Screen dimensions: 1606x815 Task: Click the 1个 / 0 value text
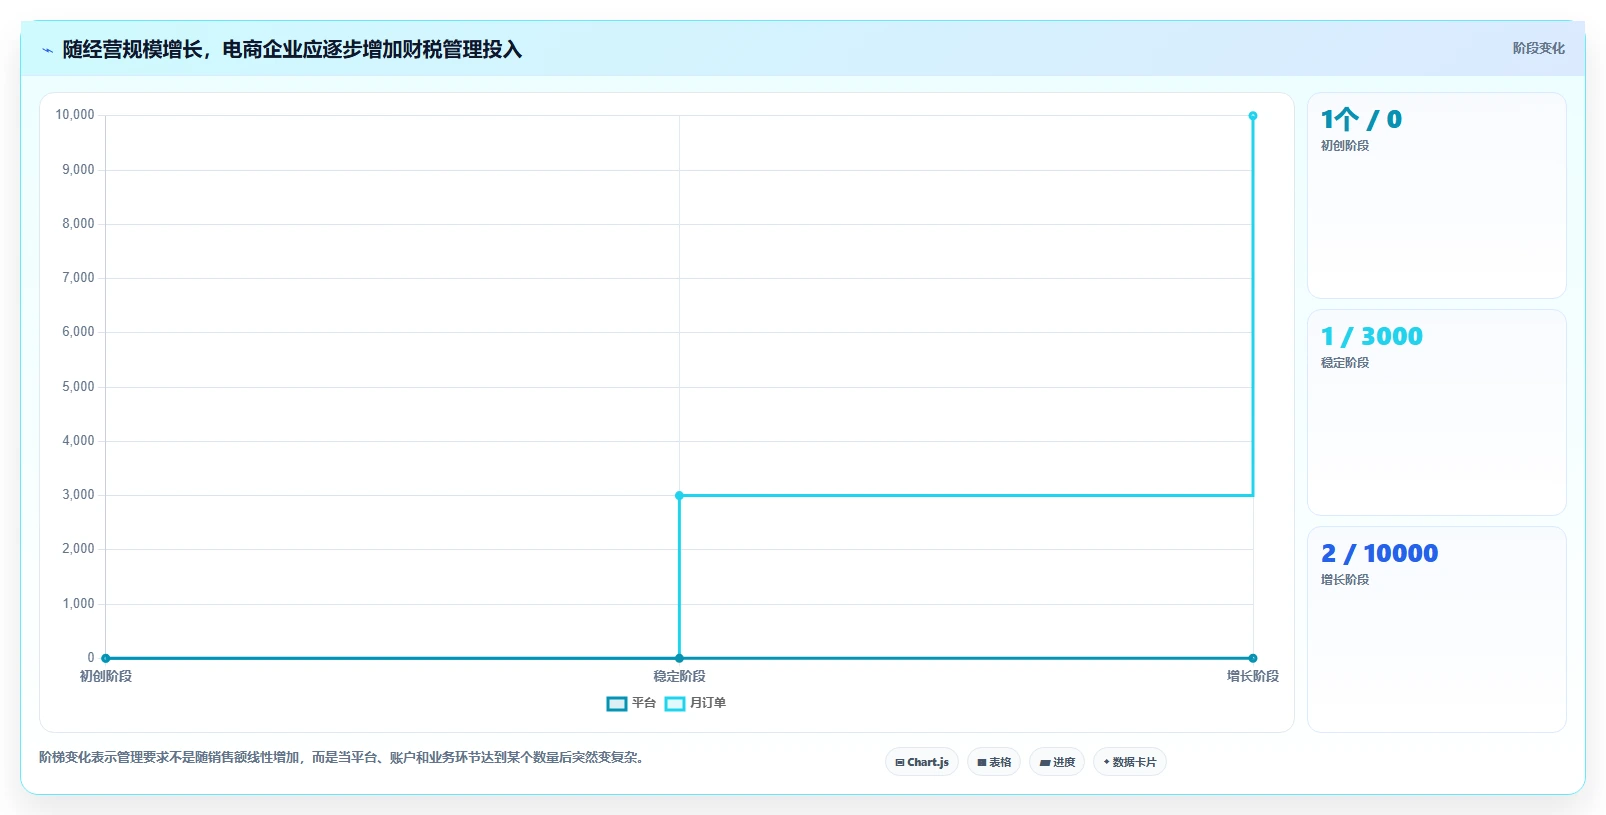[x=1361, y=120]
